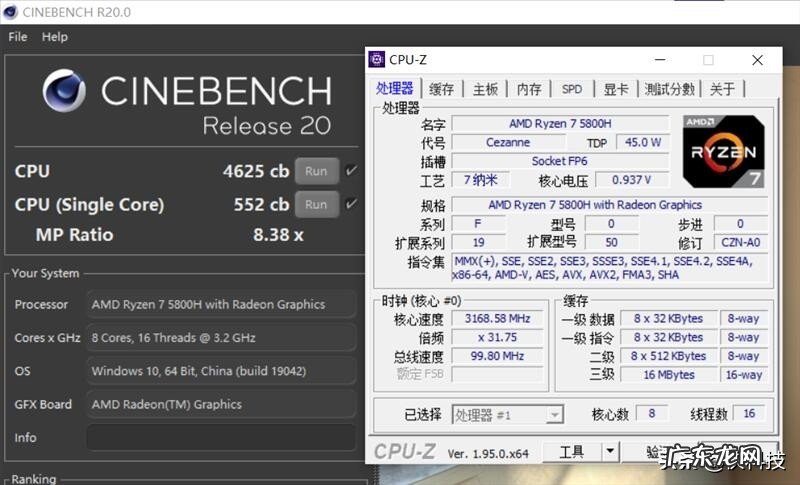
Task: Expand the 工具 dropdown arrow
Action: pos(611,452)
